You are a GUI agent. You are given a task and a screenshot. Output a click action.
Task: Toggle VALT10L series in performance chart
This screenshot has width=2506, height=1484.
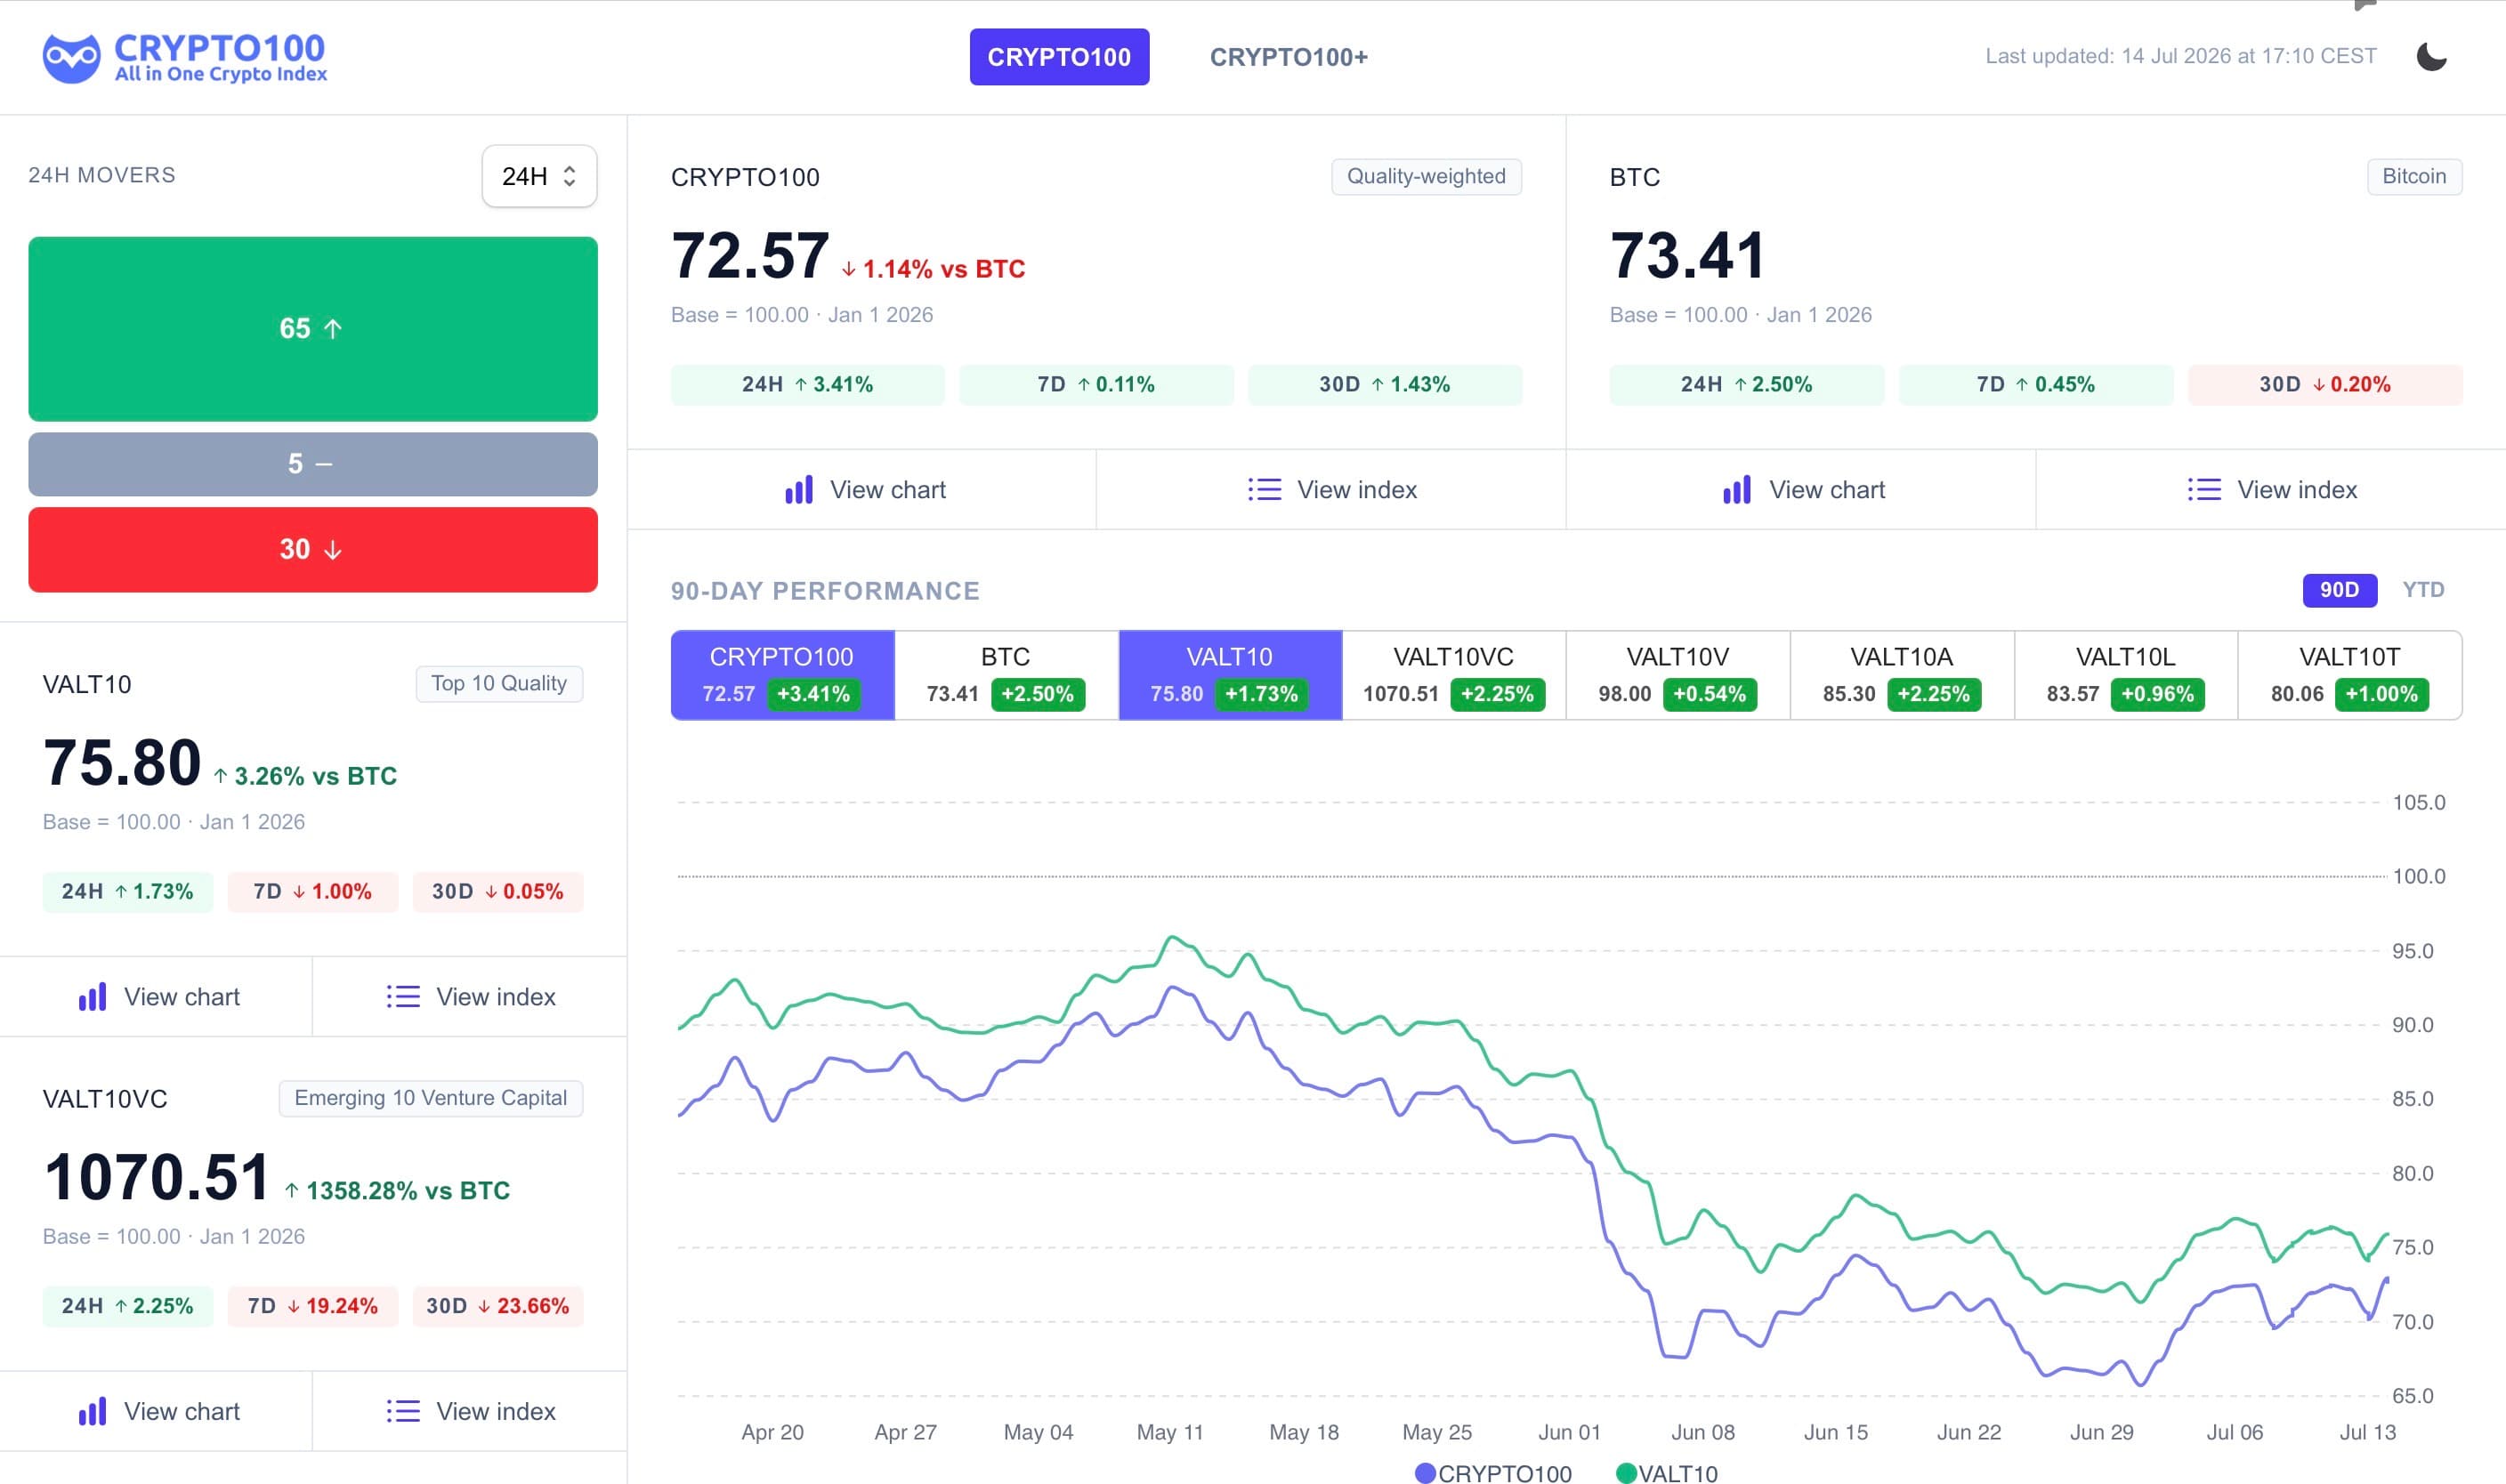click(x=2126, y=675)
